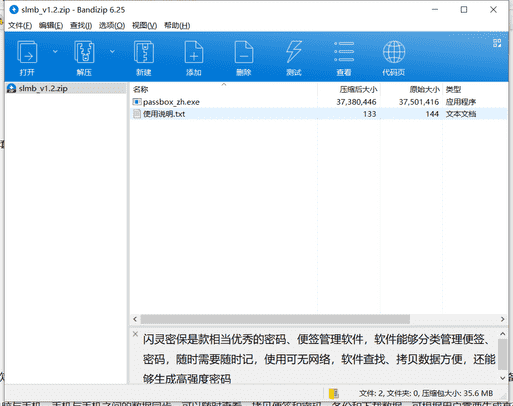The height and width of the screenshot is (406, 513).
Task: Click the 代码页 (Code page) globe icon
Action: point(394,52)
